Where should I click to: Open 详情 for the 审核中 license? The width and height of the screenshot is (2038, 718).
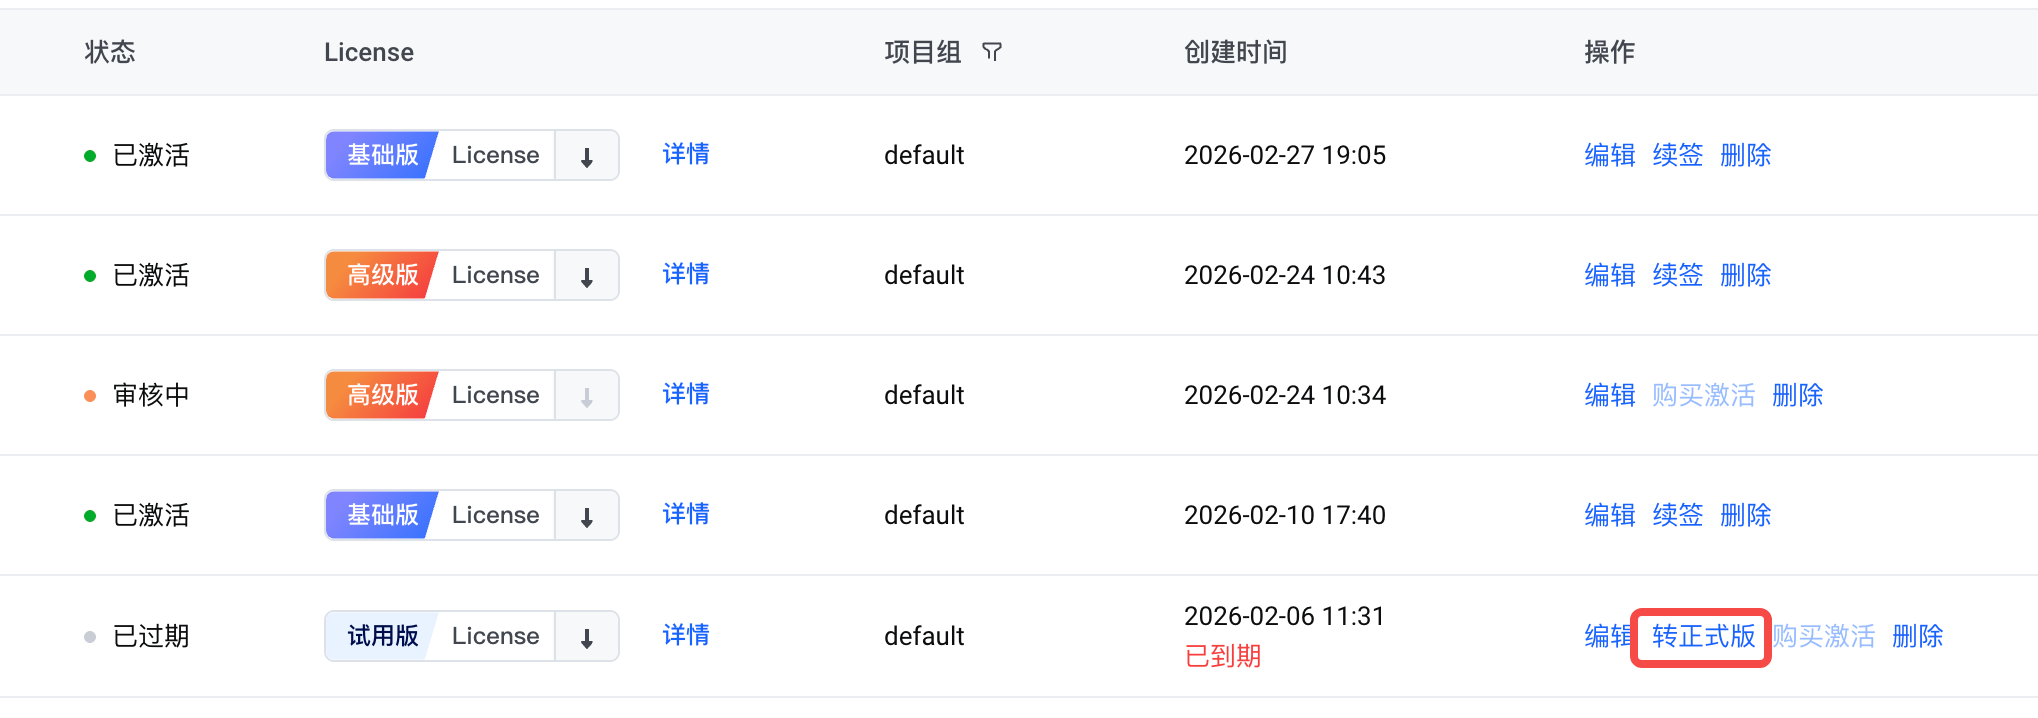[x=686, y=394]
